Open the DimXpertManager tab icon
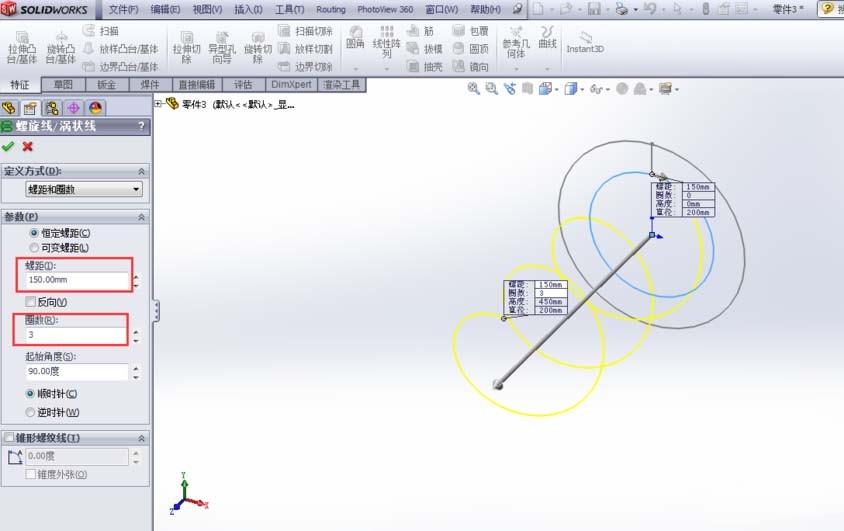This screenshot has height=531, width=844. point(73,108)
